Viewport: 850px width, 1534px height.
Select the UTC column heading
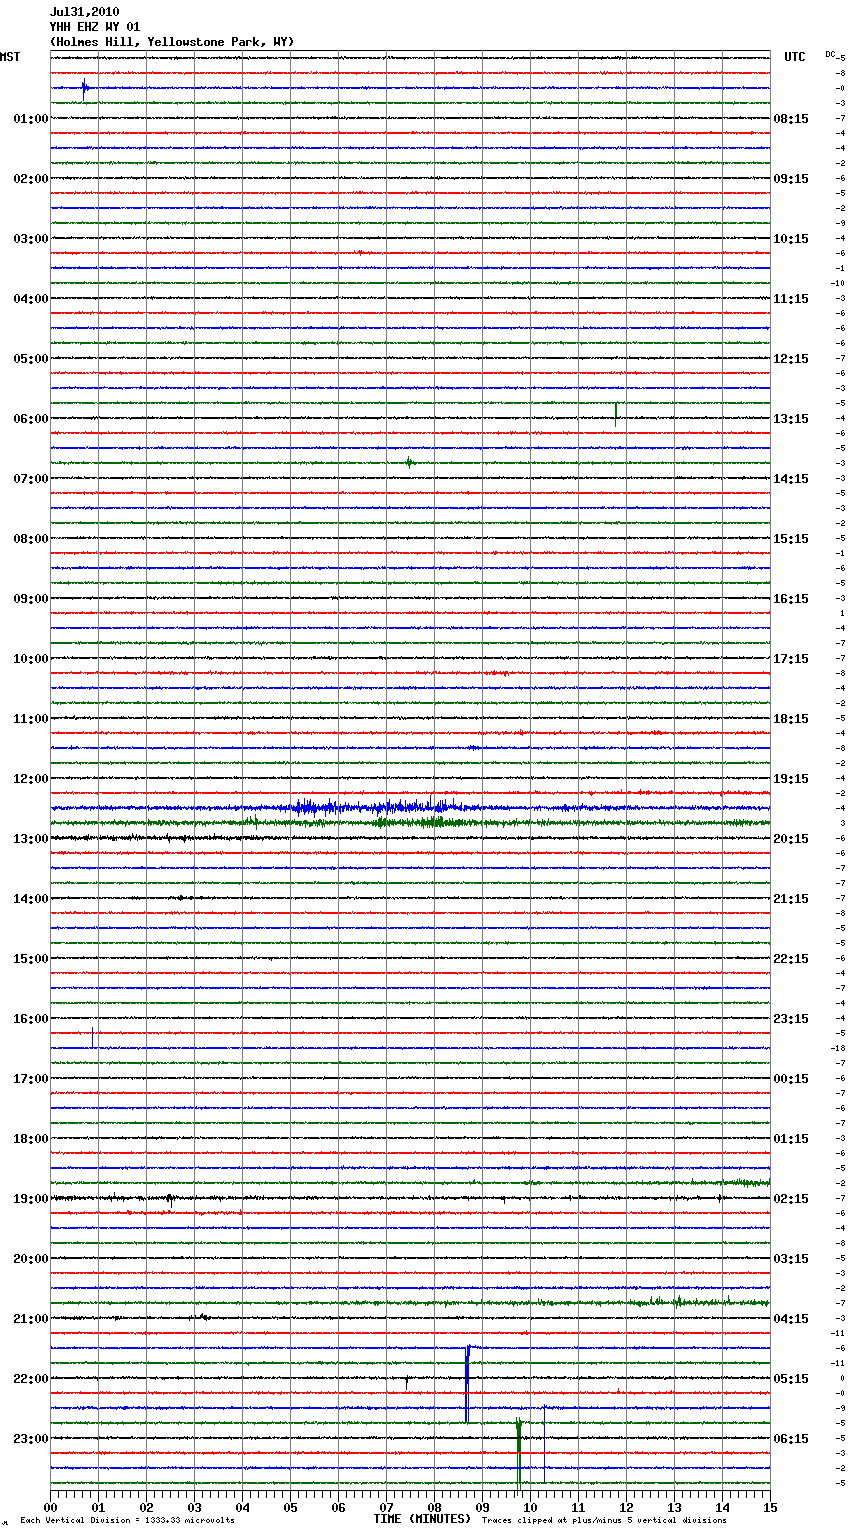click(x=794, y=57)
